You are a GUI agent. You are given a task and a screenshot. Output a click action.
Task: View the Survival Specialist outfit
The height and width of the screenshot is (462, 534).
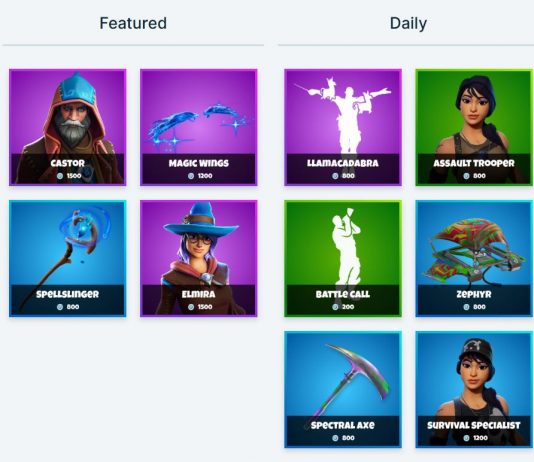(x=474, y=389)
